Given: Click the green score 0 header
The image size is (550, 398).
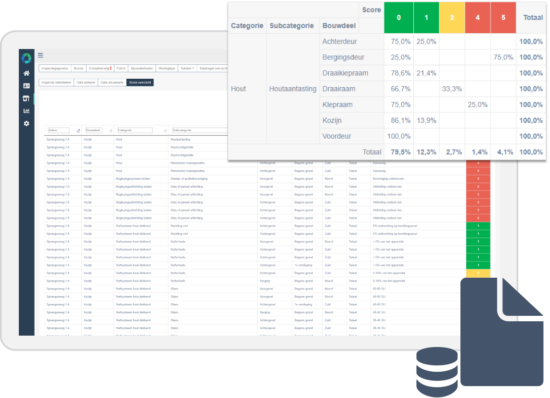Looking at the screenshot, I should (398, 18).
